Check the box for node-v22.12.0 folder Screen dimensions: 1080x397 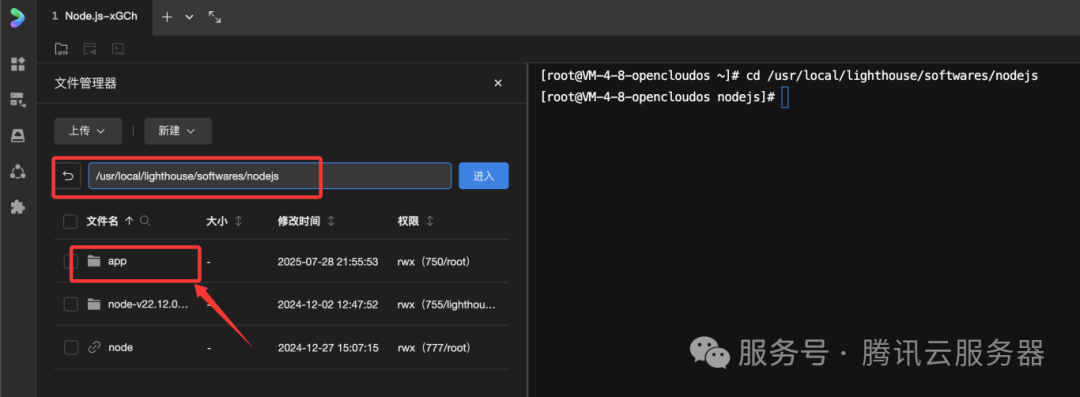[70, 304]
